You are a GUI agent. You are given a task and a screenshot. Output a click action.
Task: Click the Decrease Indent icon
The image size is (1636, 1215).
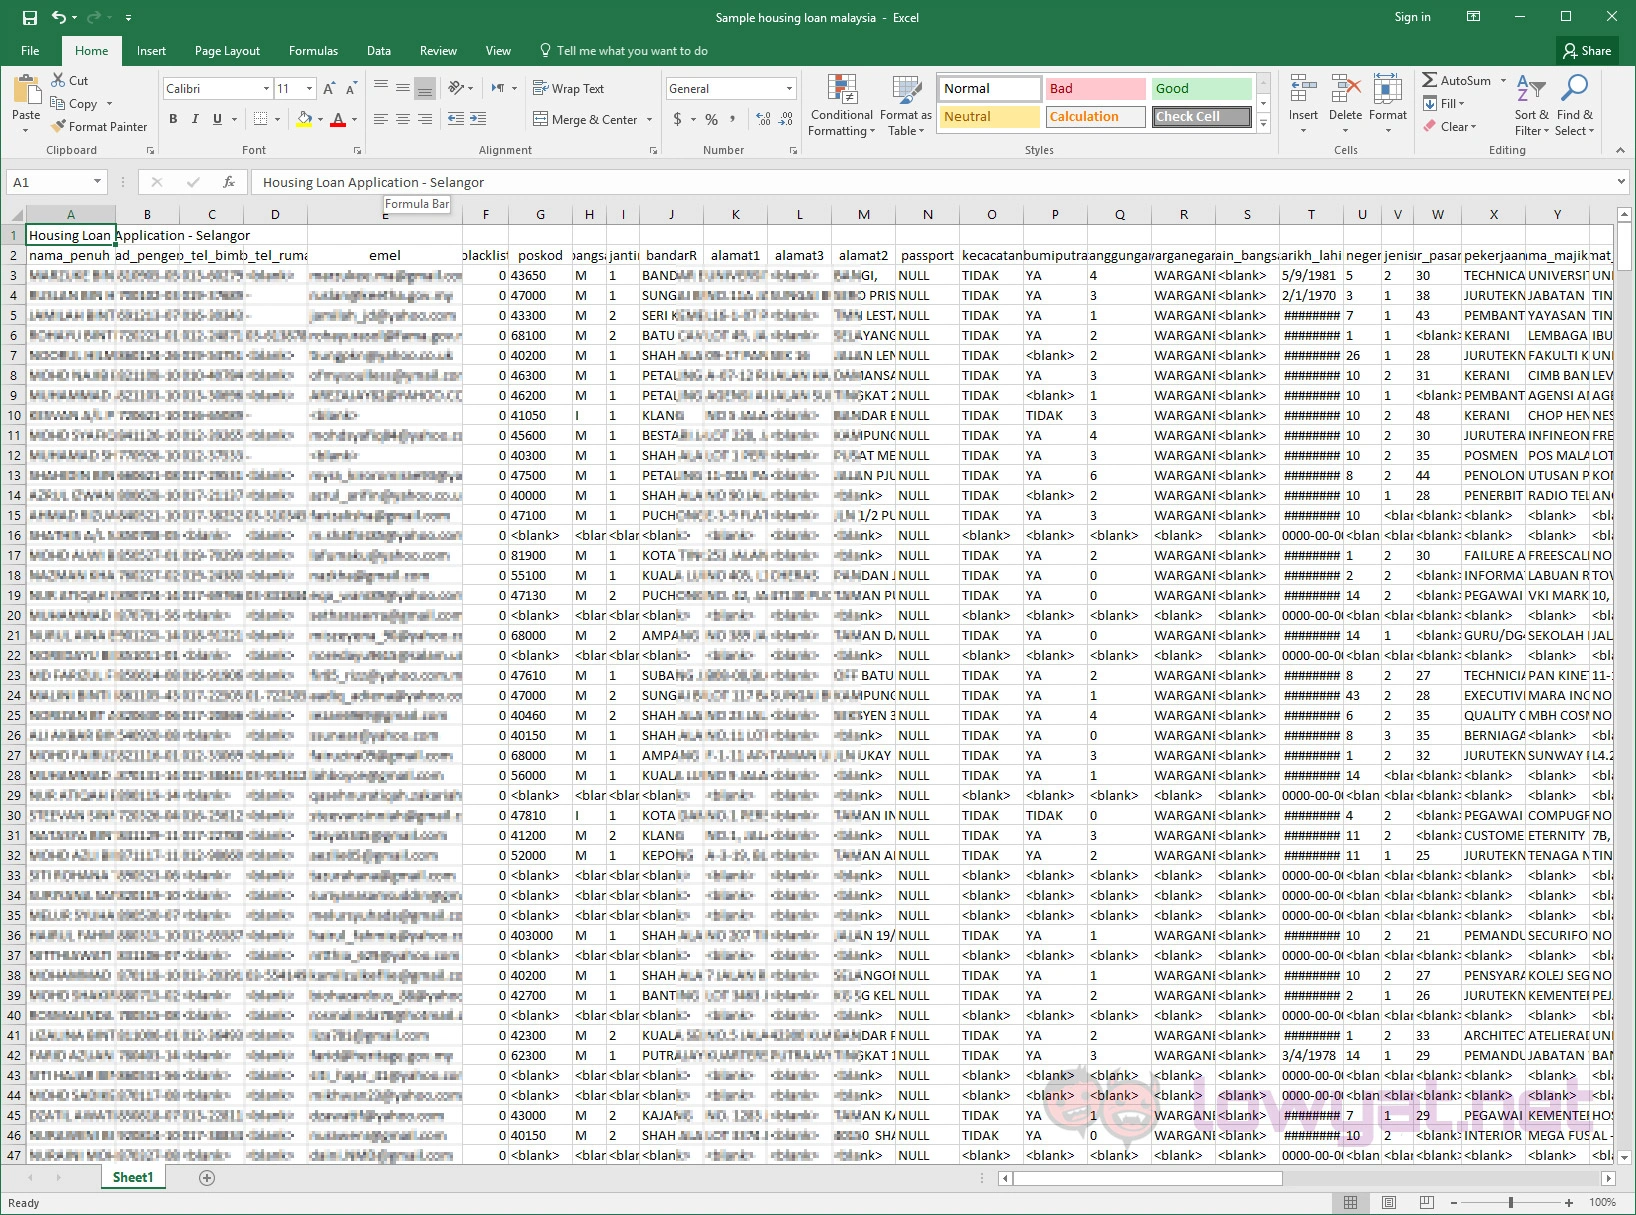coord(456,119)
